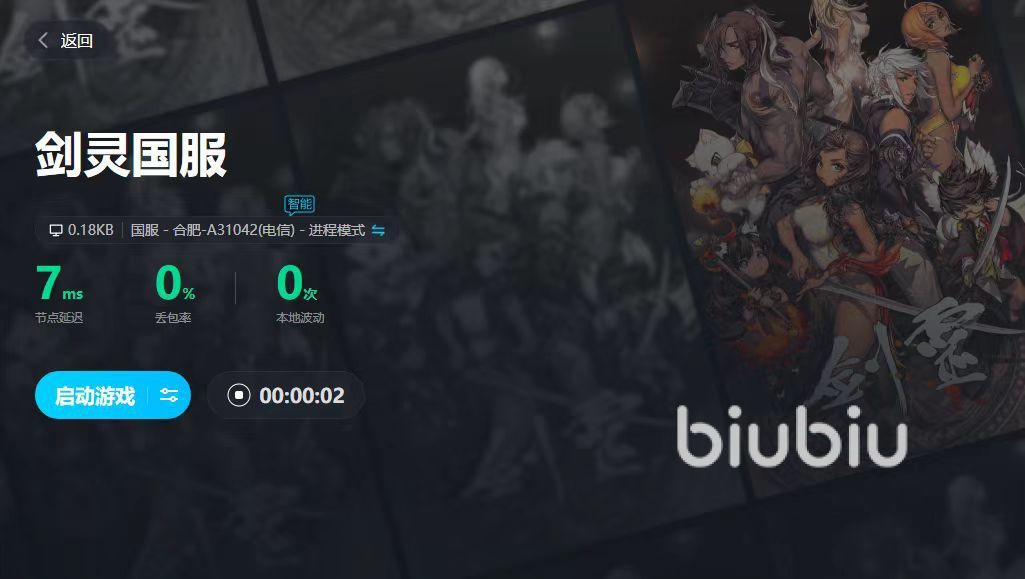Click the 0% packet loss value
Screen dimensions: 1025x579
(x=175, y=283)
